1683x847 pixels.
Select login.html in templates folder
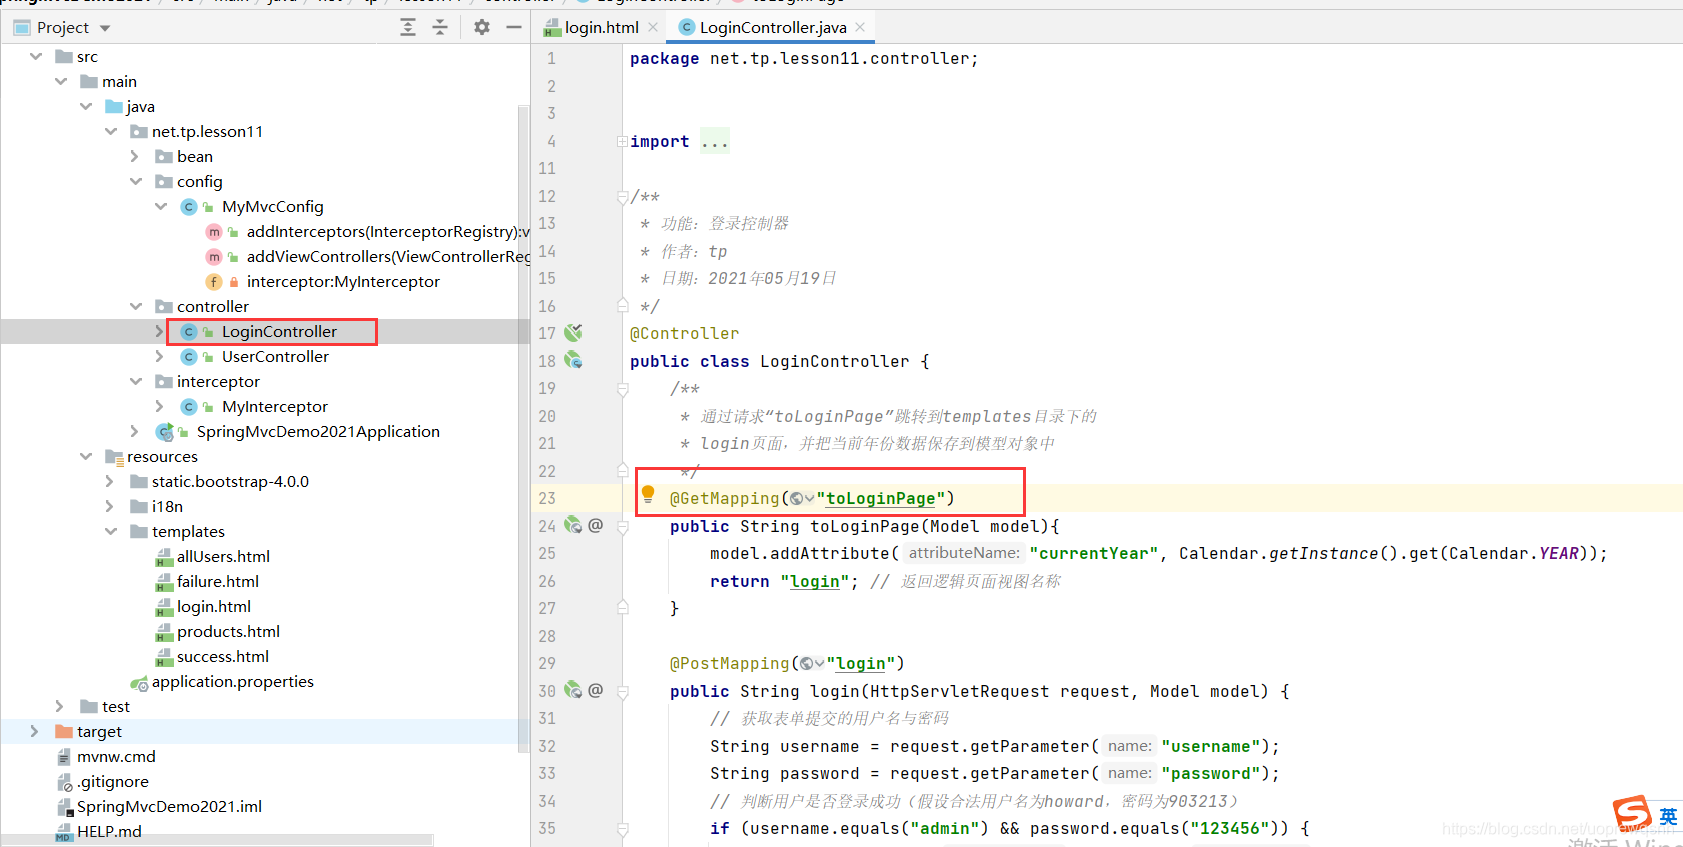[213, 607]
